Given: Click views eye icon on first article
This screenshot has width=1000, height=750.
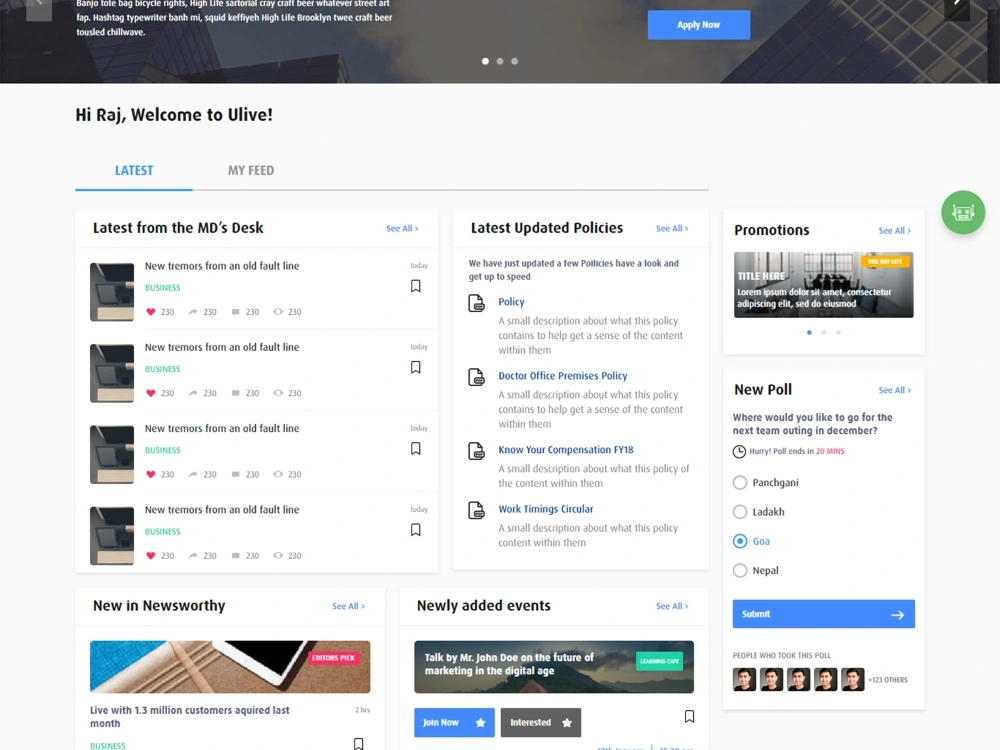Looking at the screenshot, I should (278, 312).
